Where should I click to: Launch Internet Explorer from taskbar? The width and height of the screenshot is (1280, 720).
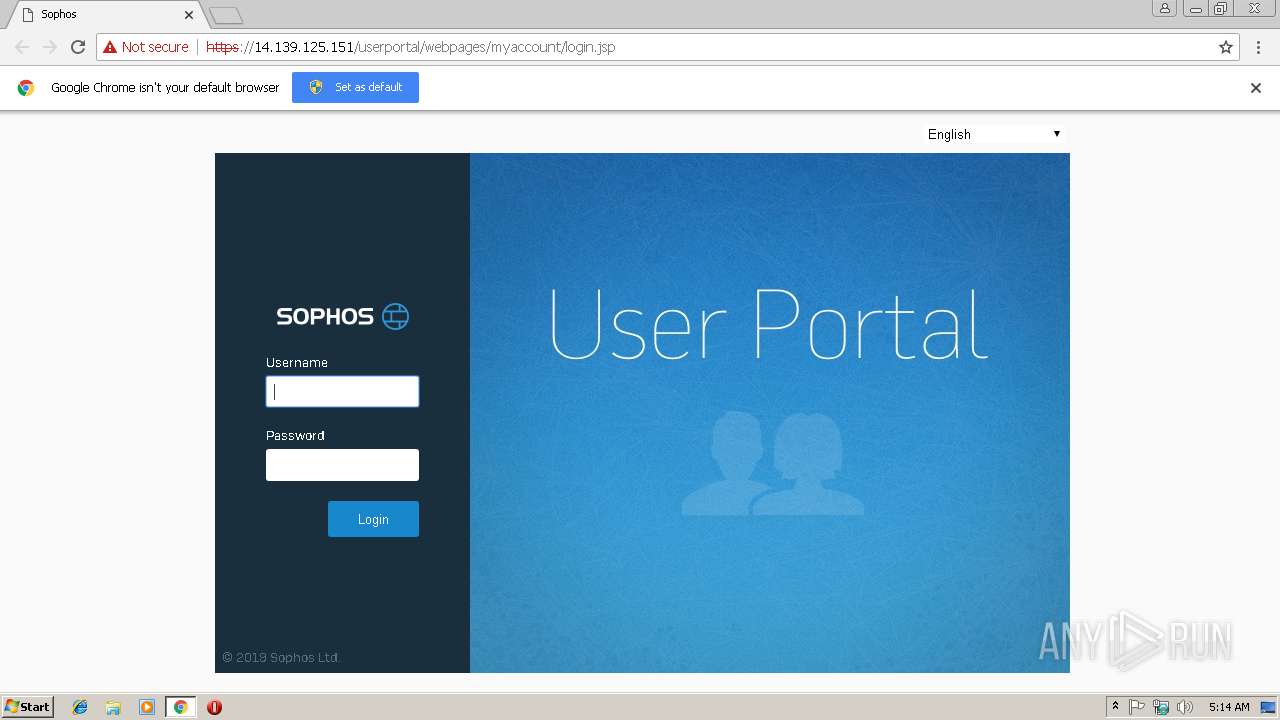coord(80,707)
